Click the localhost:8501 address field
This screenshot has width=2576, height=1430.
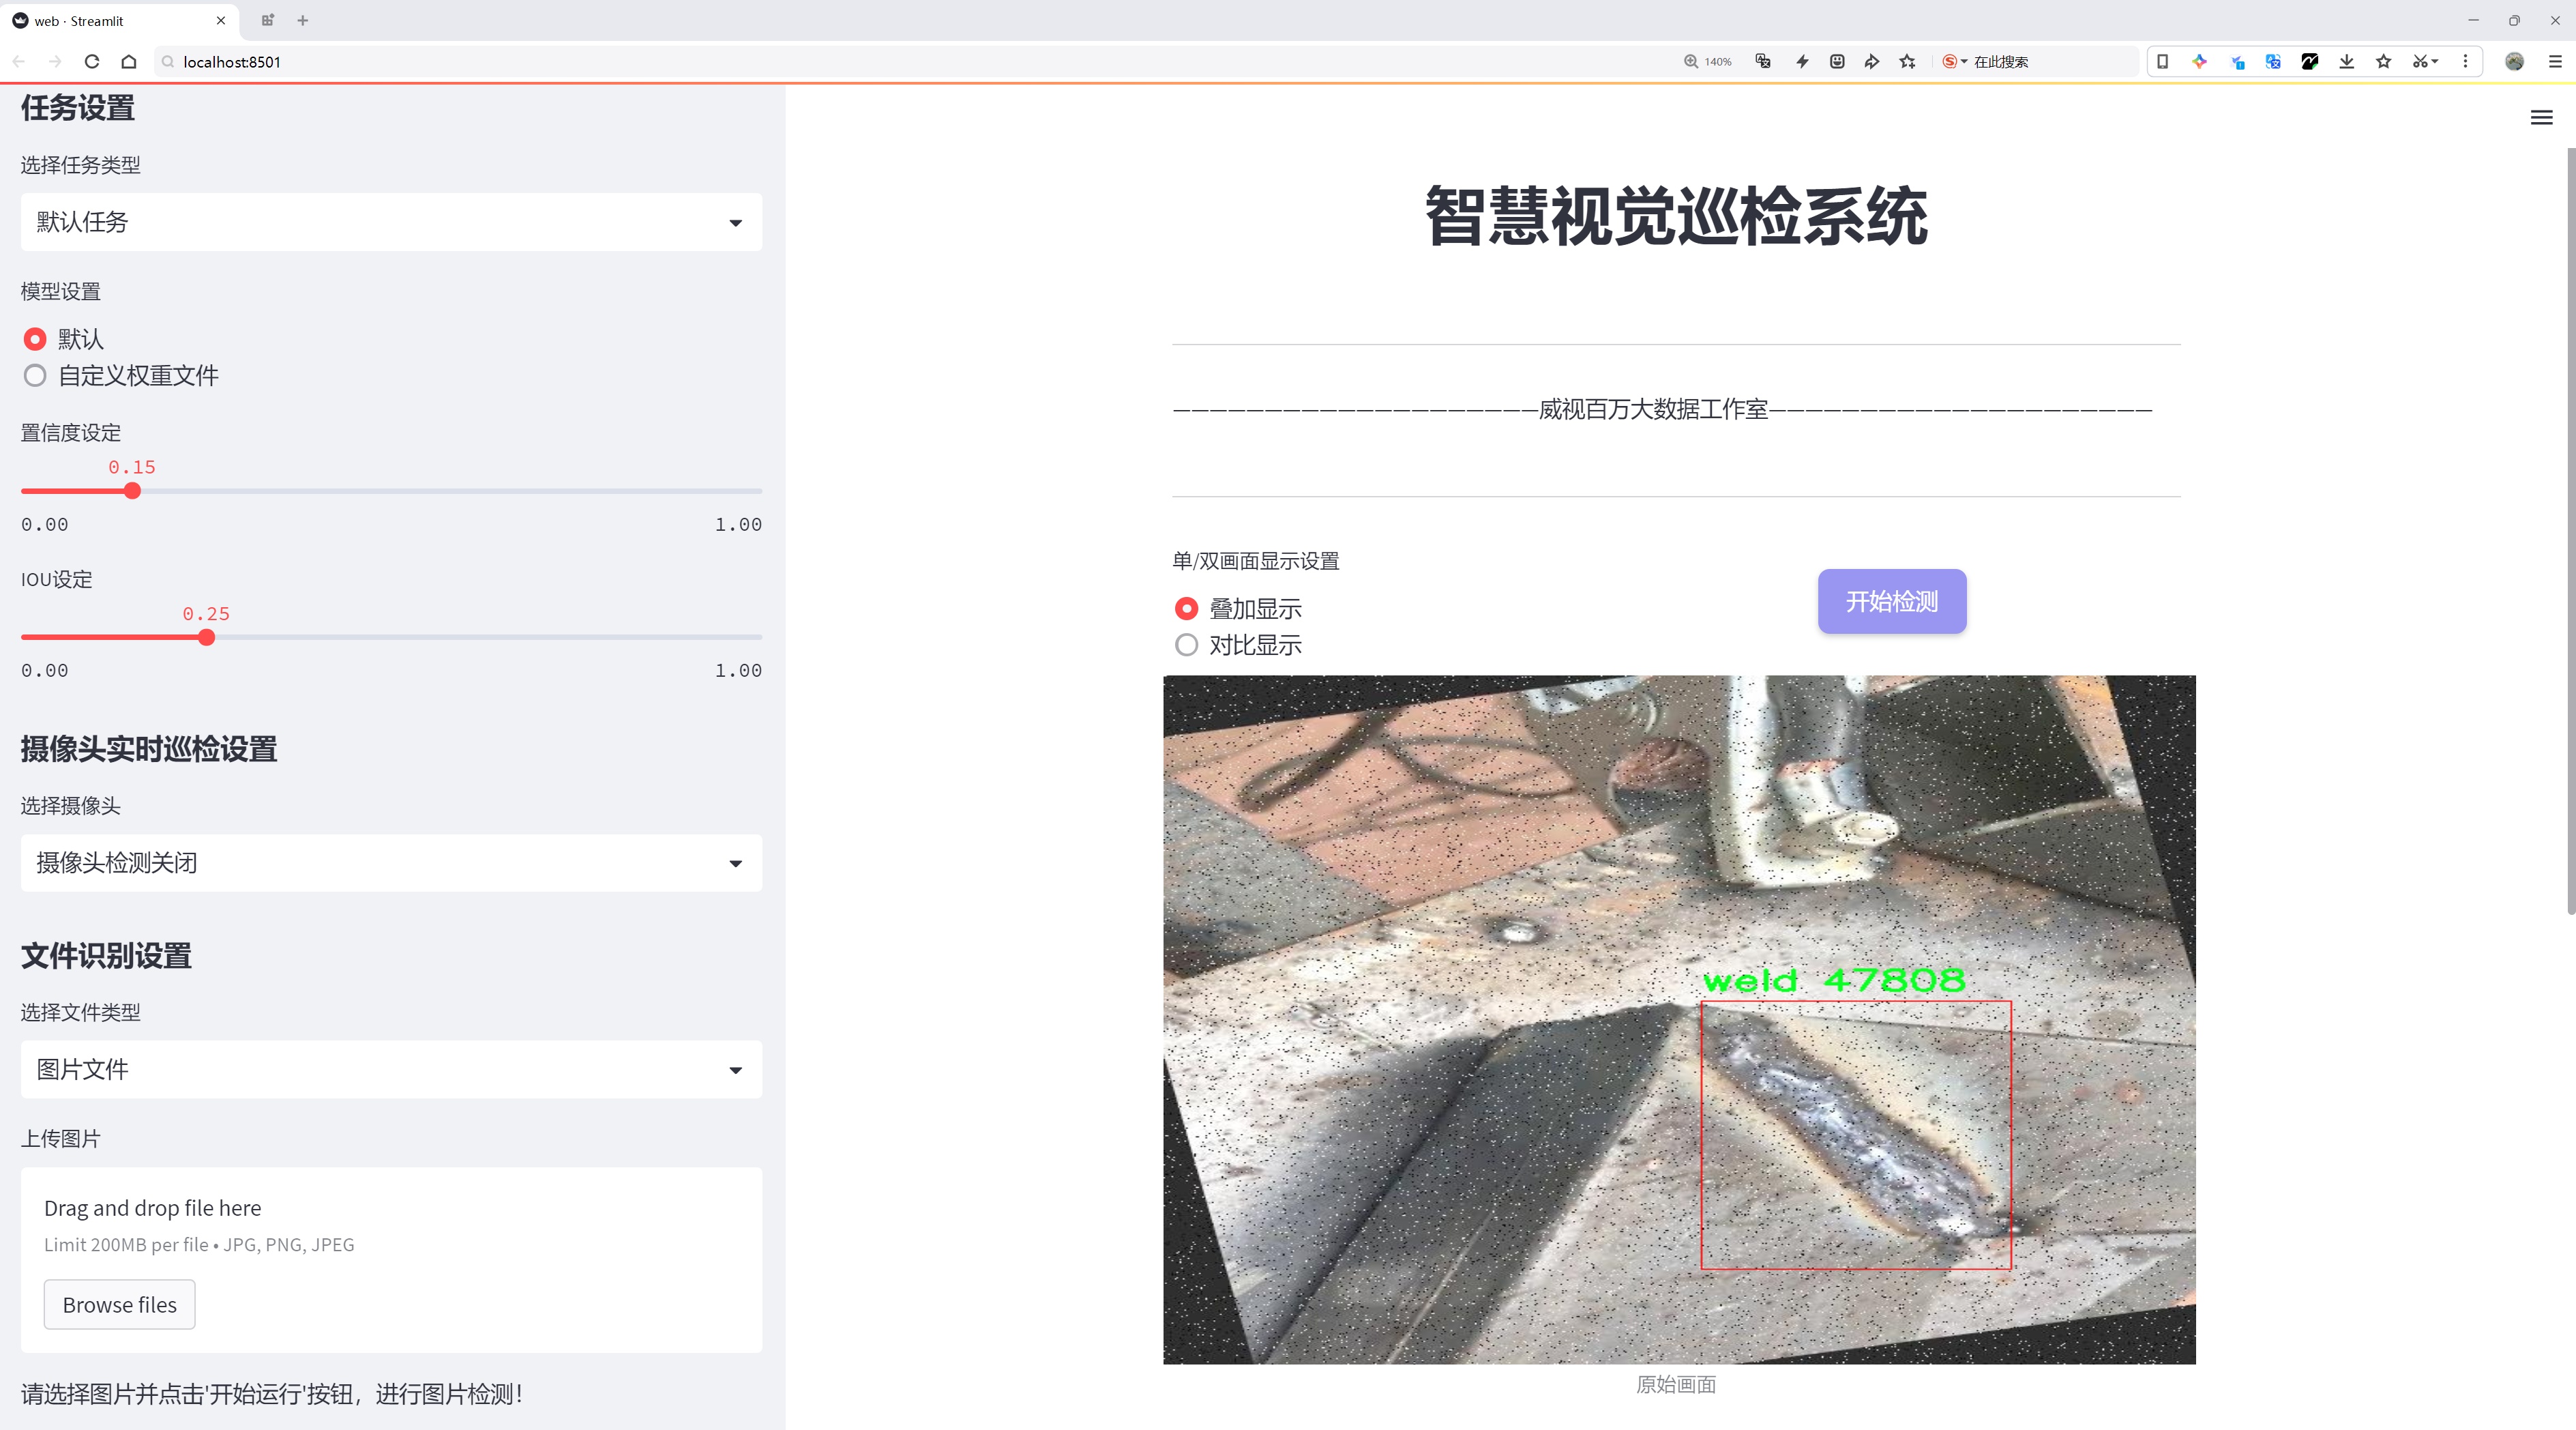click(x=900, y=62)
